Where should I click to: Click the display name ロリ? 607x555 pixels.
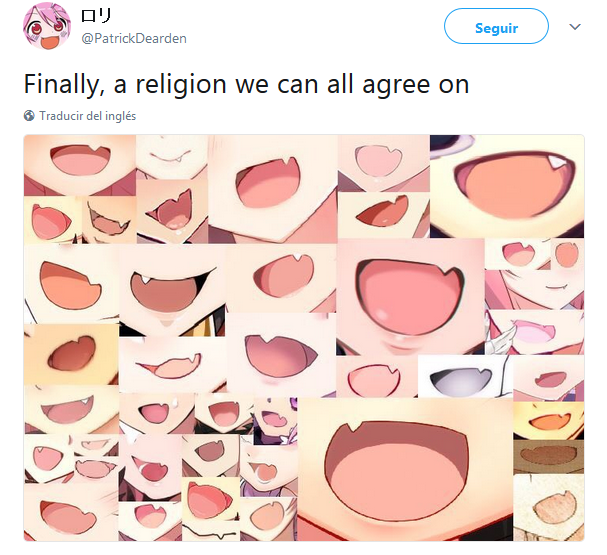coord(96,16)
